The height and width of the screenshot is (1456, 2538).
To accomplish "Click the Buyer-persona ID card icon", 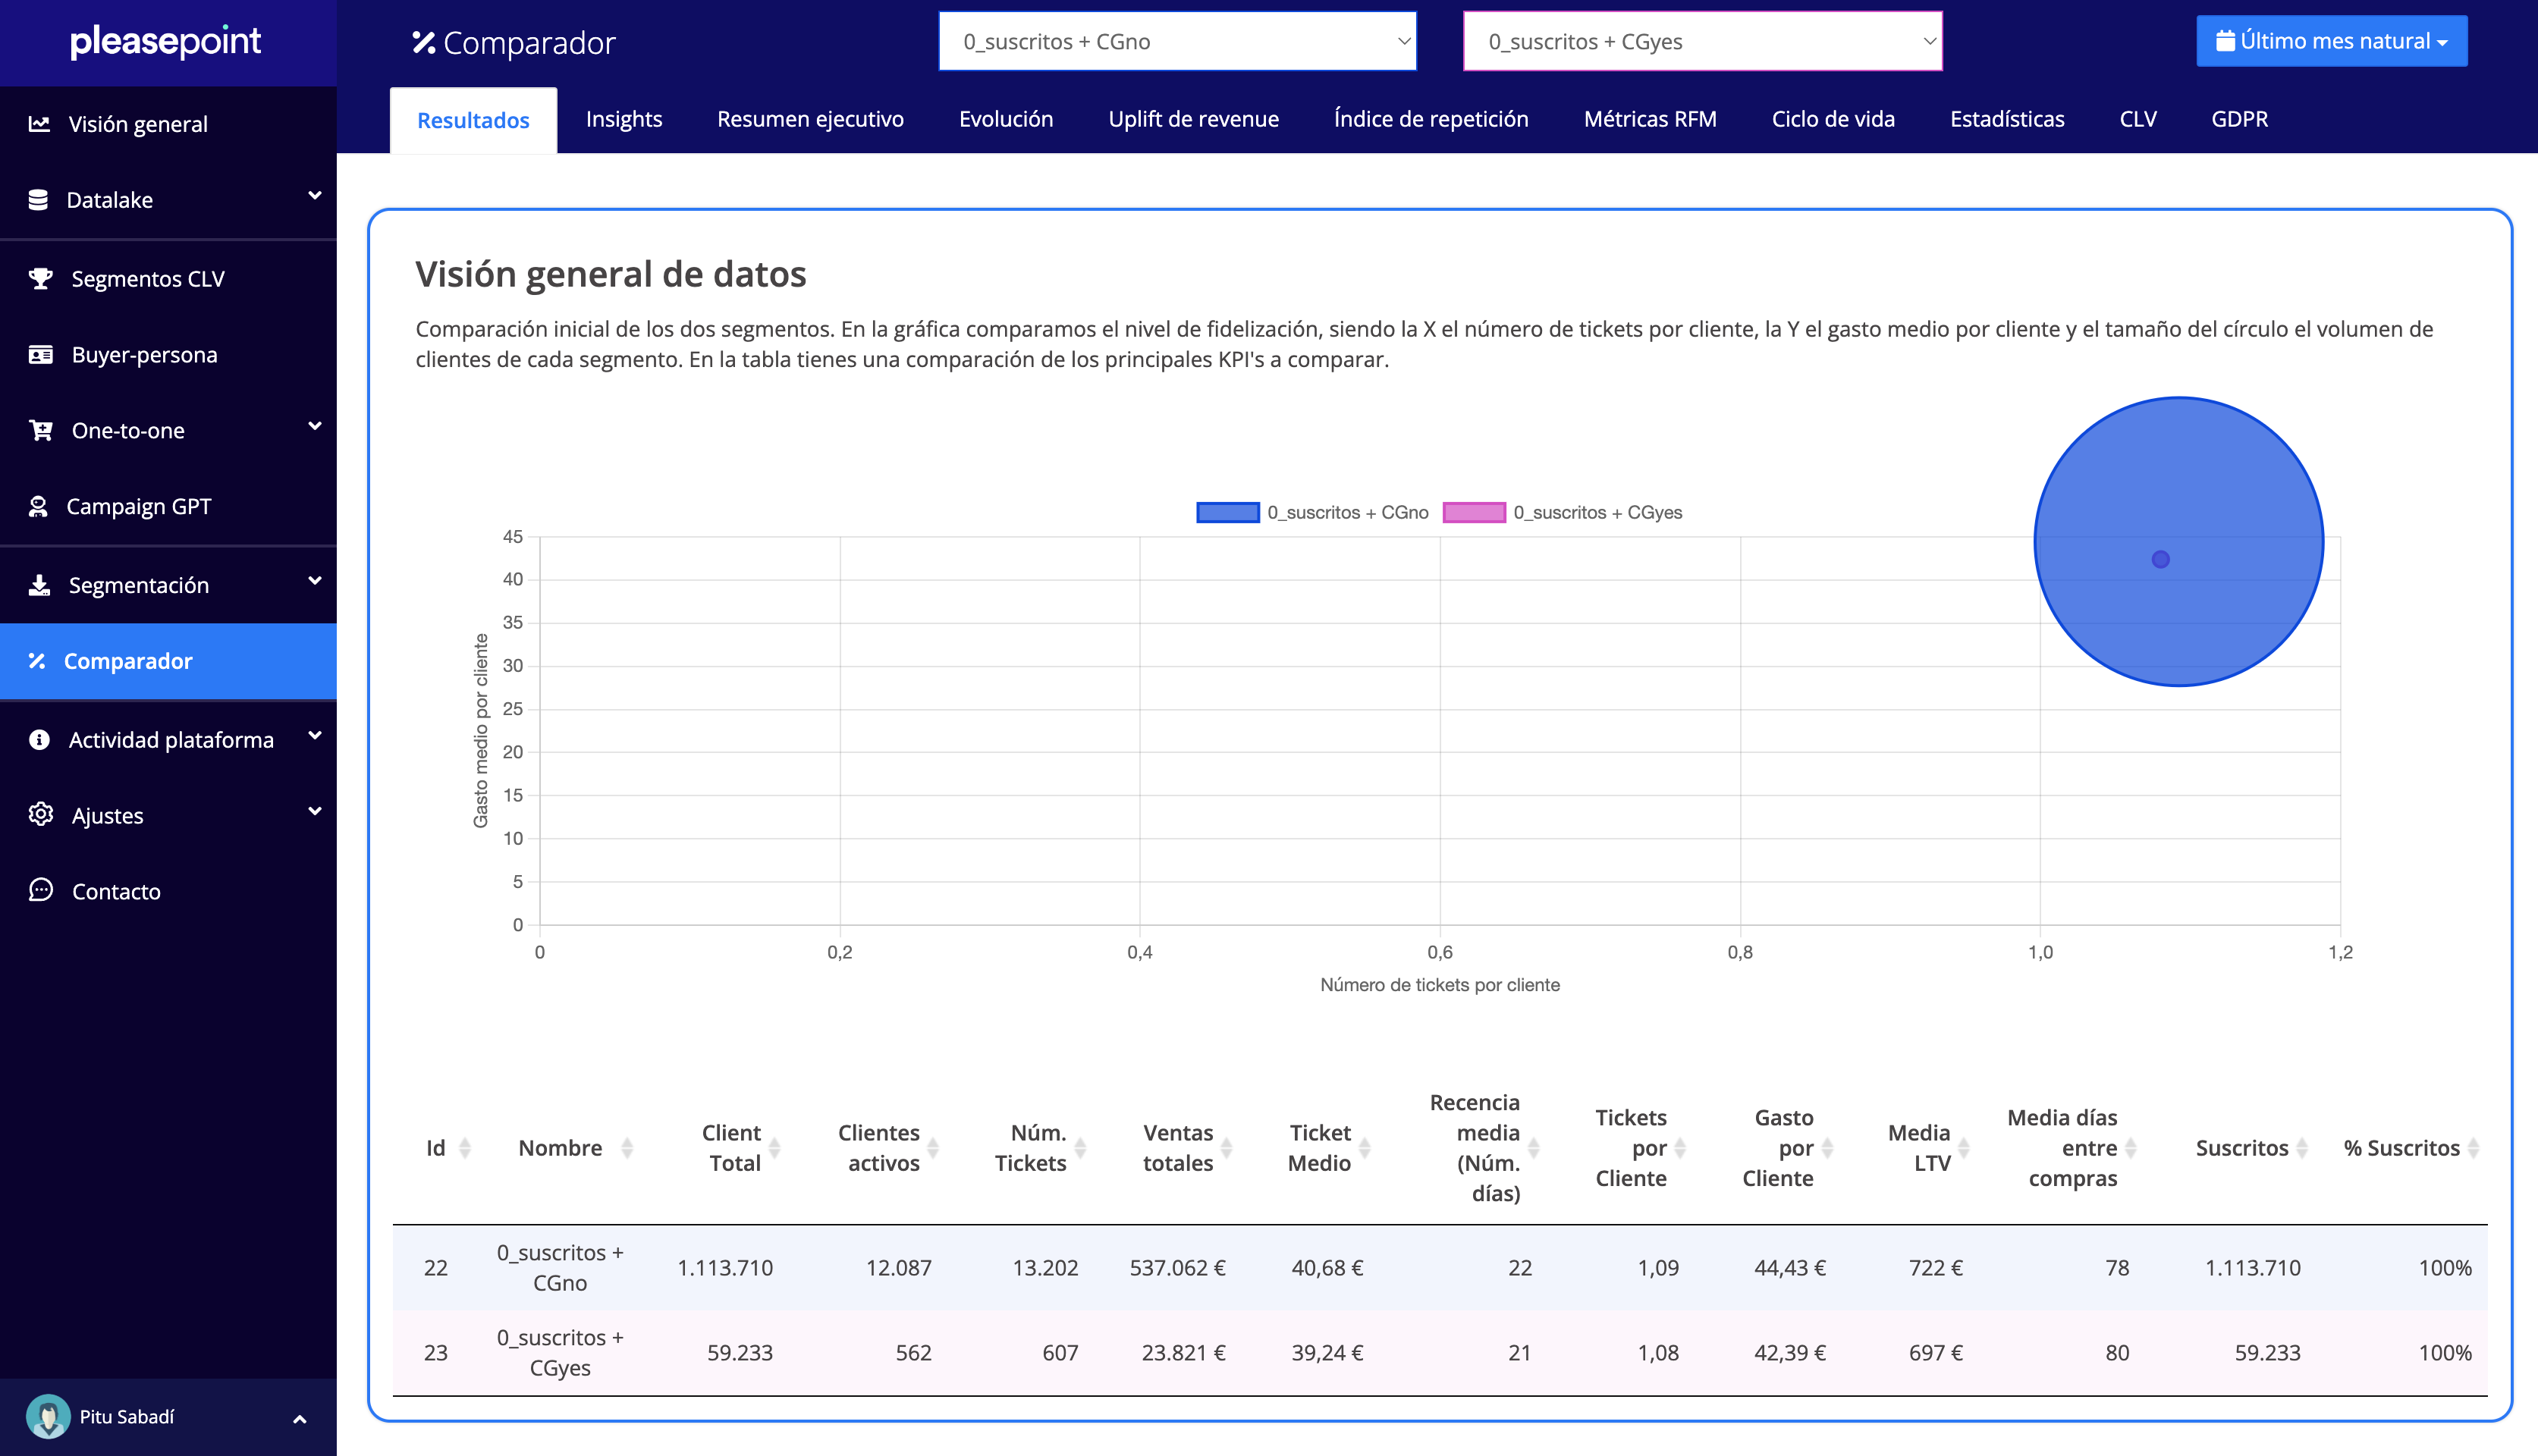I will [41, 355].
